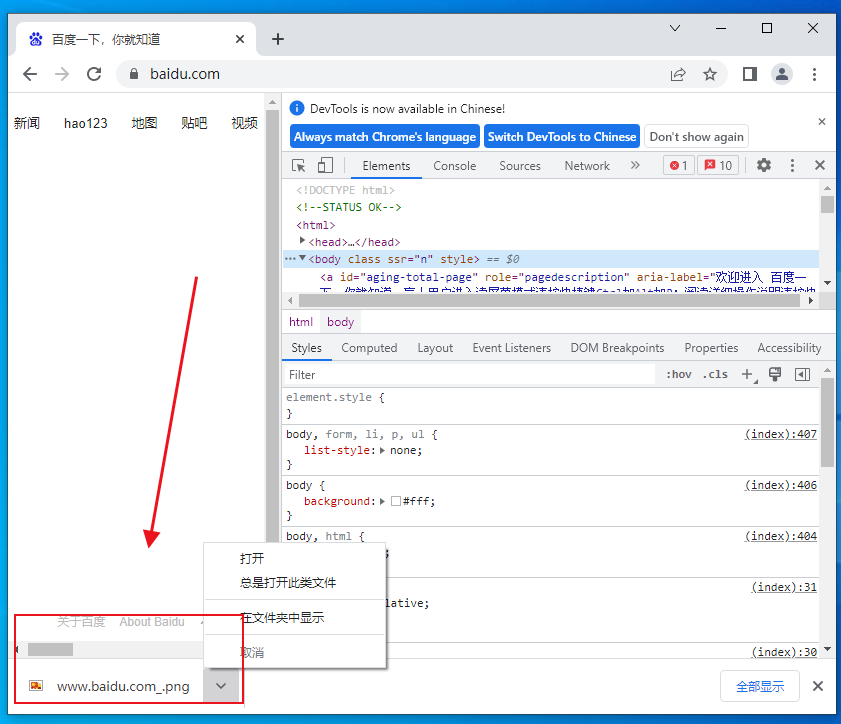Share this page via address bar icon
This screenshot has height=724, width=841.
[678, 74]
